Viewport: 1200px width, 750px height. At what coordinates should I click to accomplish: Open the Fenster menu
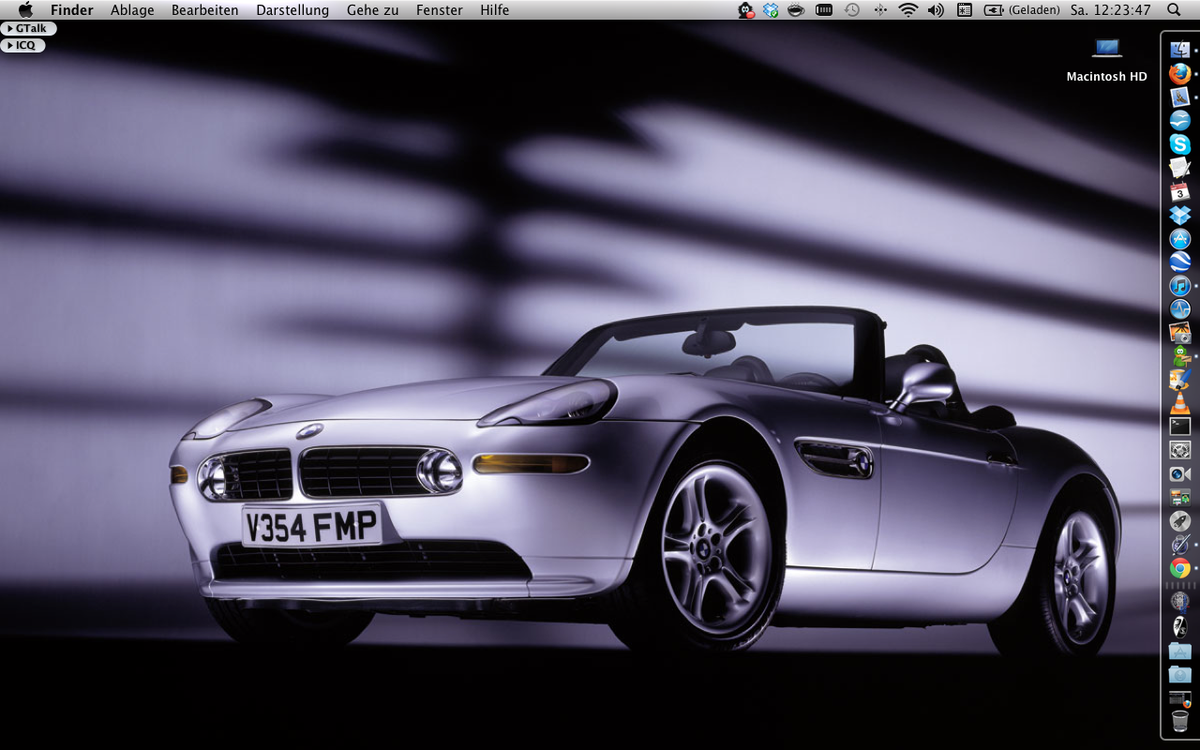(x=439, y=10)
